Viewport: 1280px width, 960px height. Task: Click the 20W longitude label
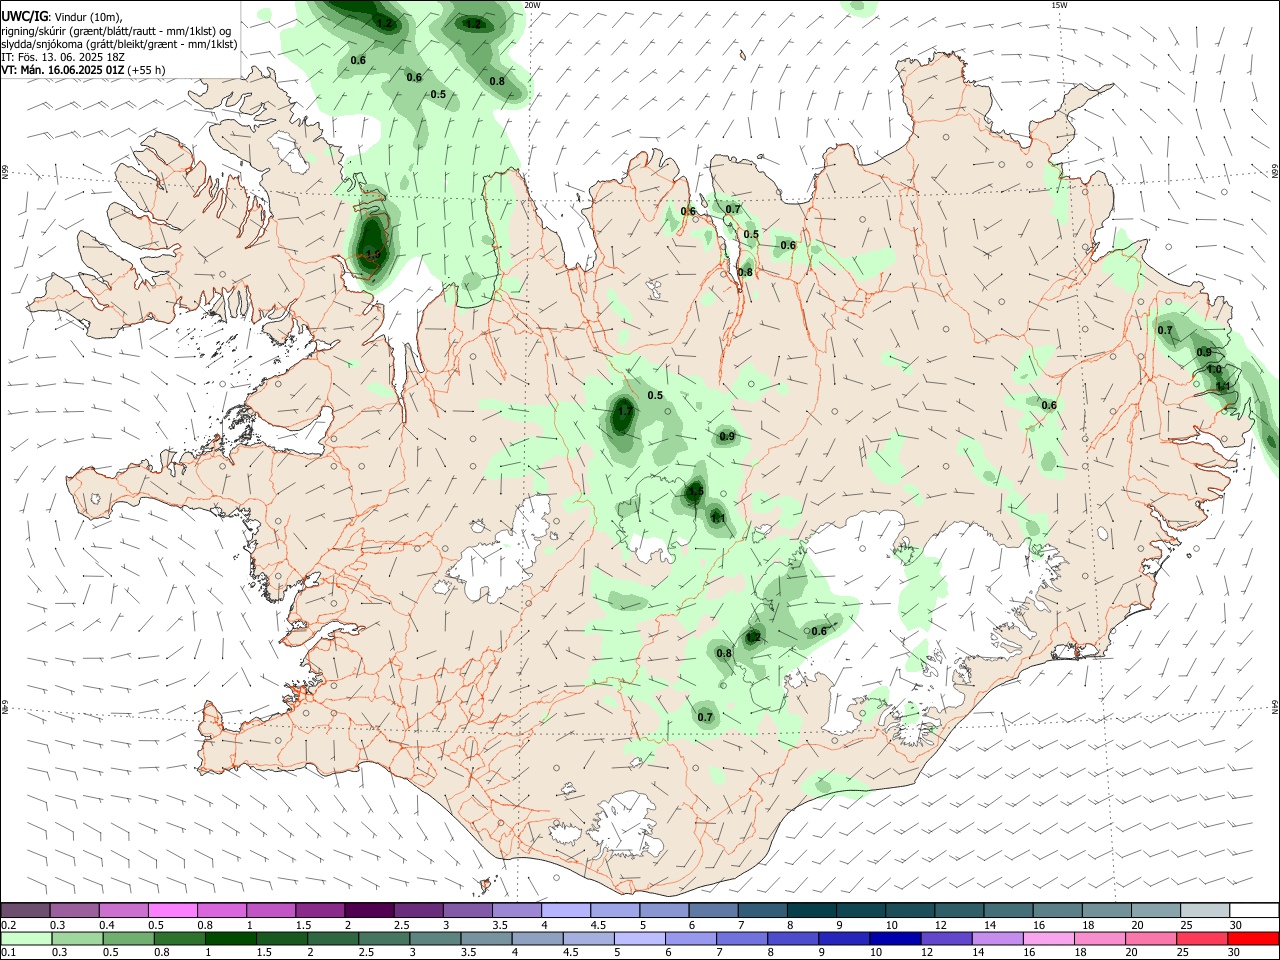(x=532, y=5)
